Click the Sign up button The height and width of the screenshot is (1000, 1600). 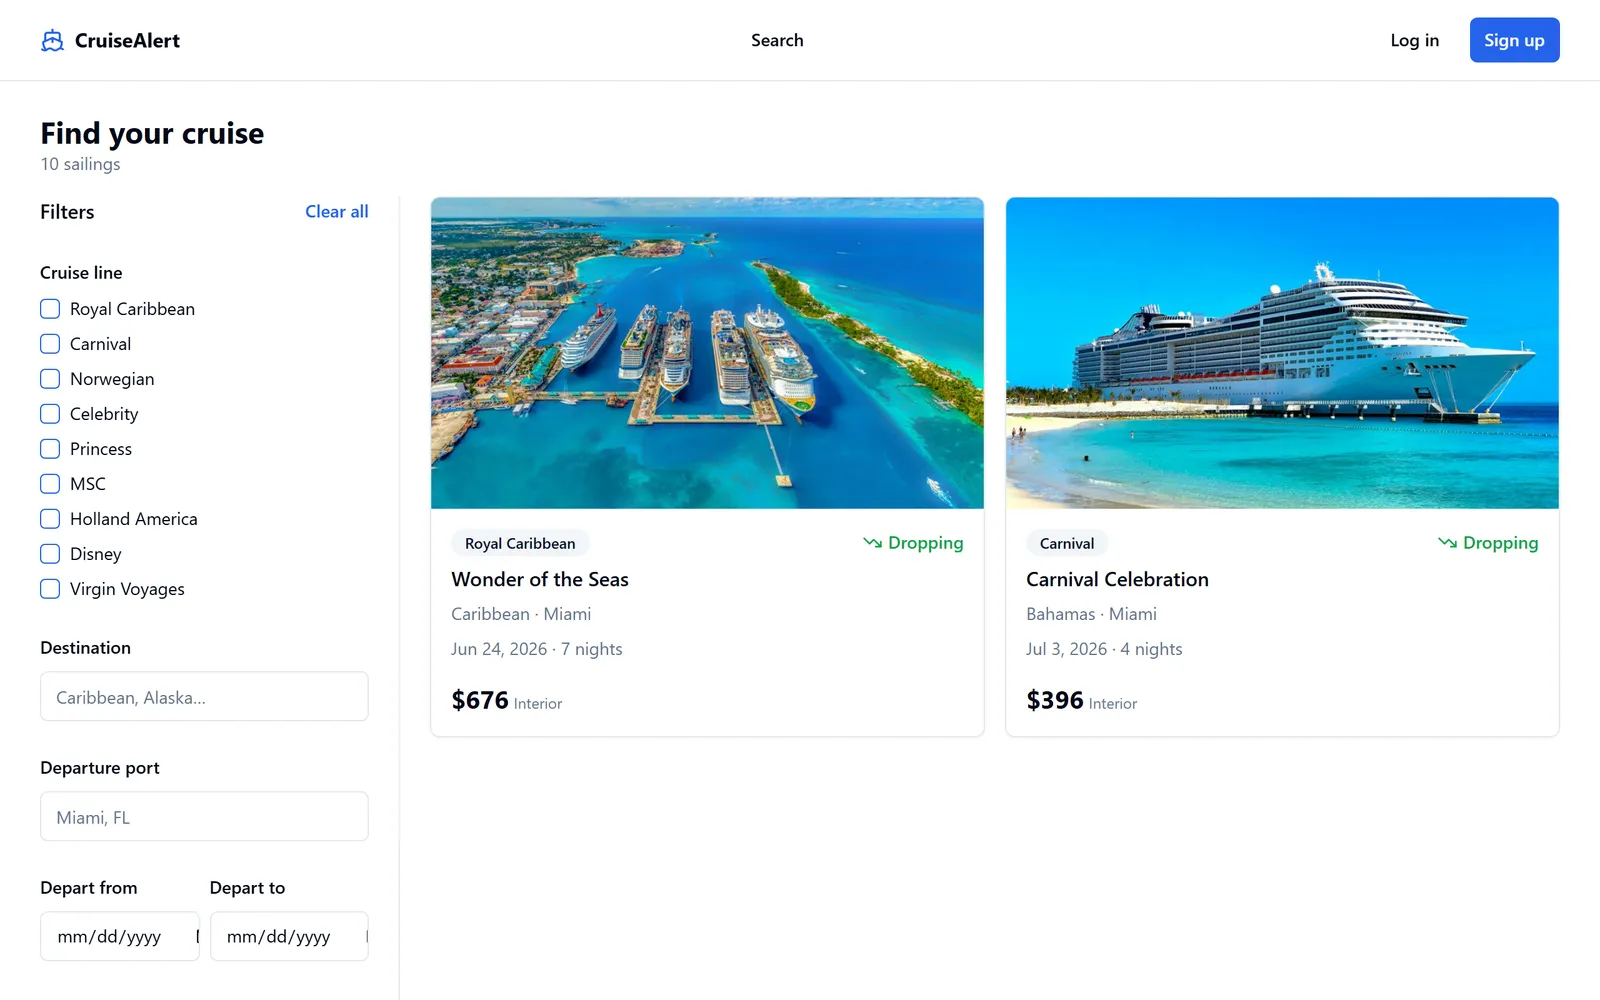click(1514, 40)
